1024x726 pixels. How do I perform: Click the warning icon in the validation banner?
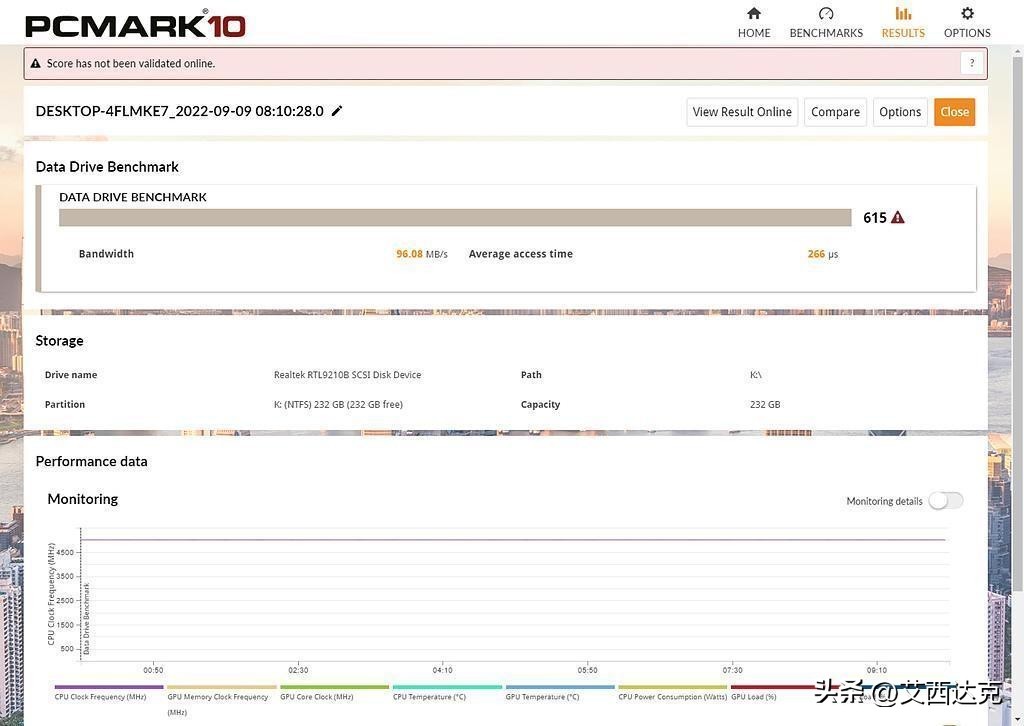pos(35,62)
